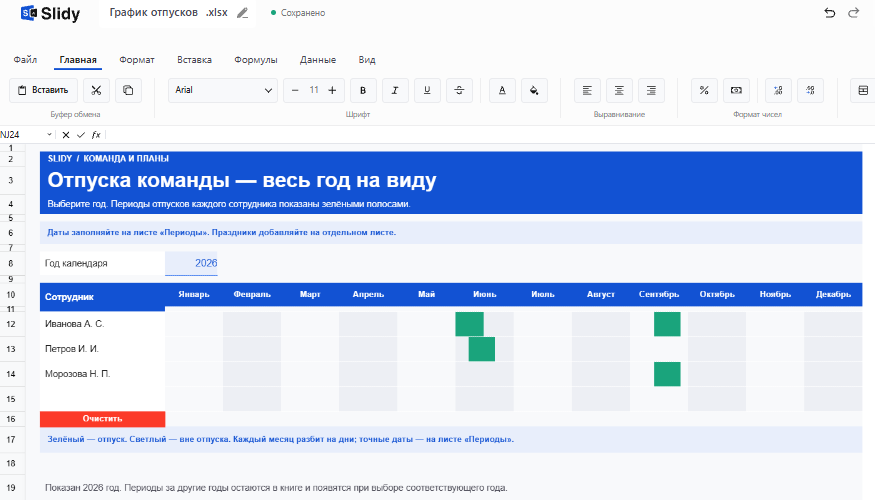The image size is (875, 500).
Task: Redo the last undone action
Action: click(853, 13)
